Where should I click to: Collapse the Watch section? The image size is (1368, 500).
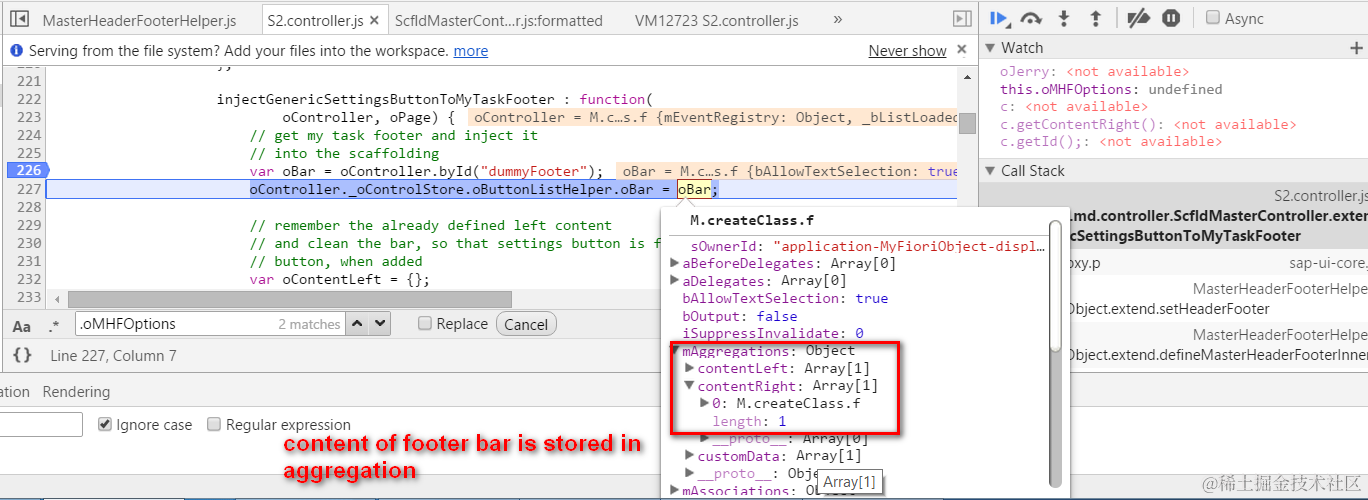[x=990, y=48]
